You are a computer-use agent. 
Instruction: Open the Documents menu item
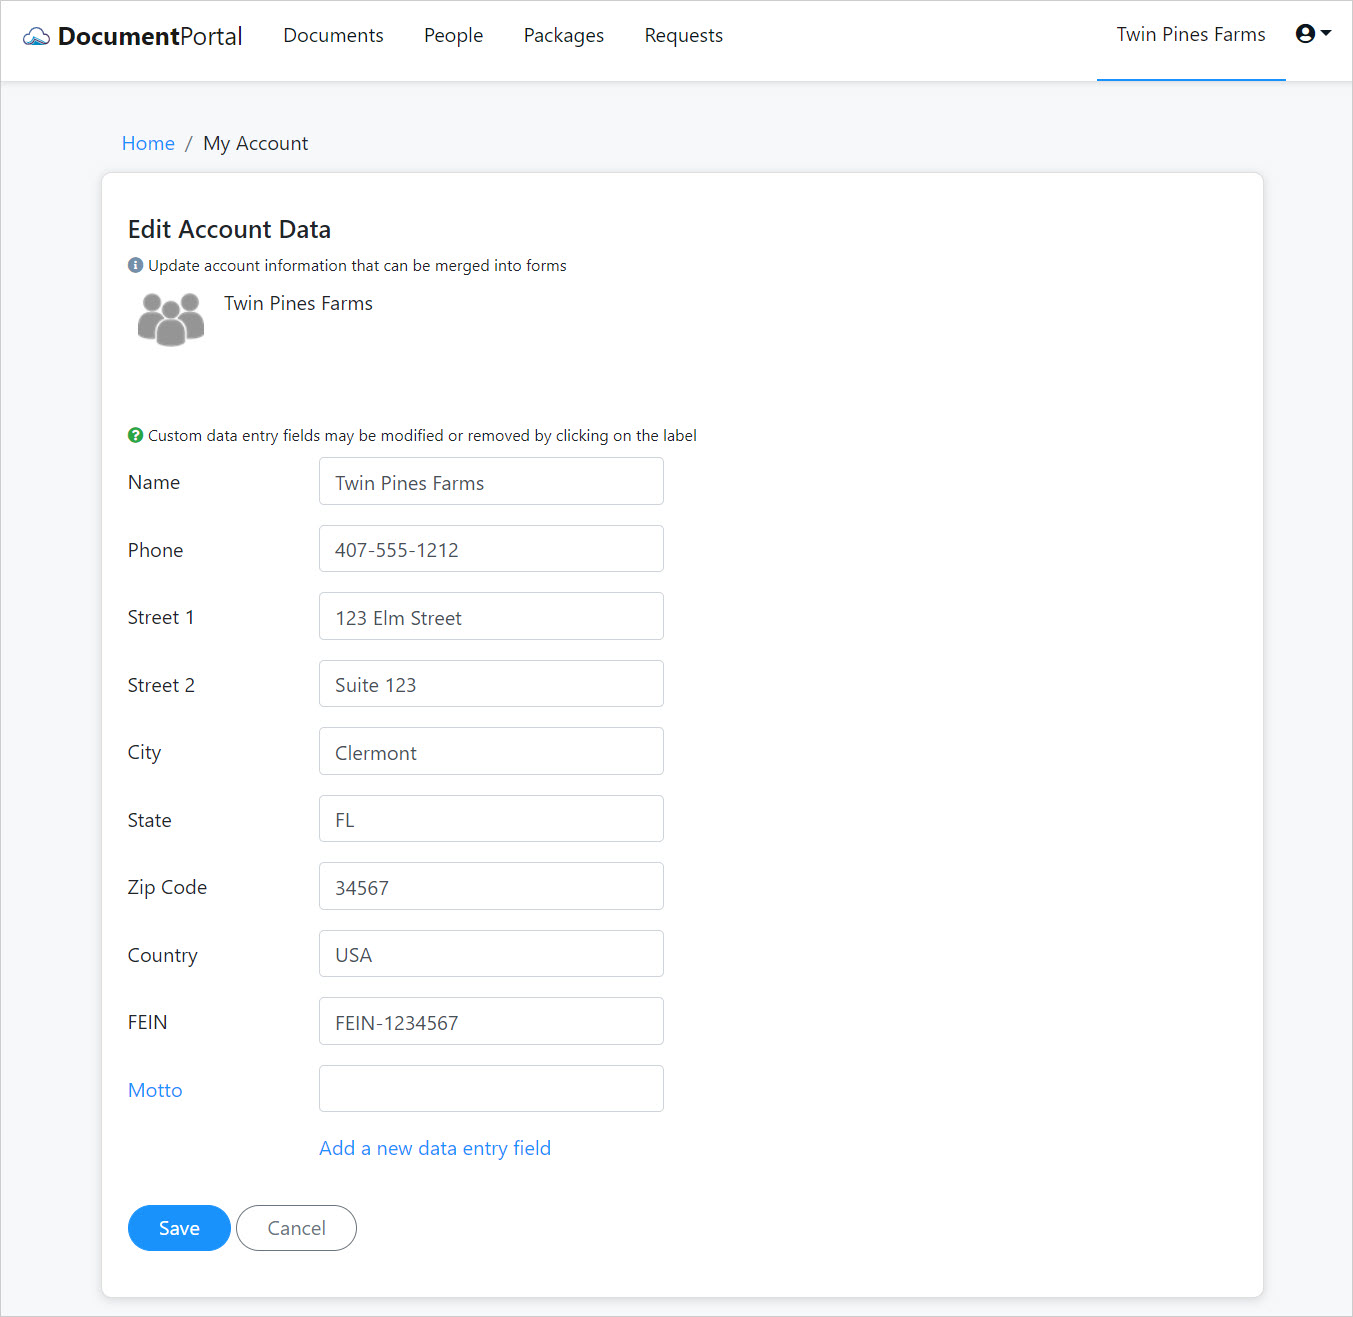tap(333, 35)
